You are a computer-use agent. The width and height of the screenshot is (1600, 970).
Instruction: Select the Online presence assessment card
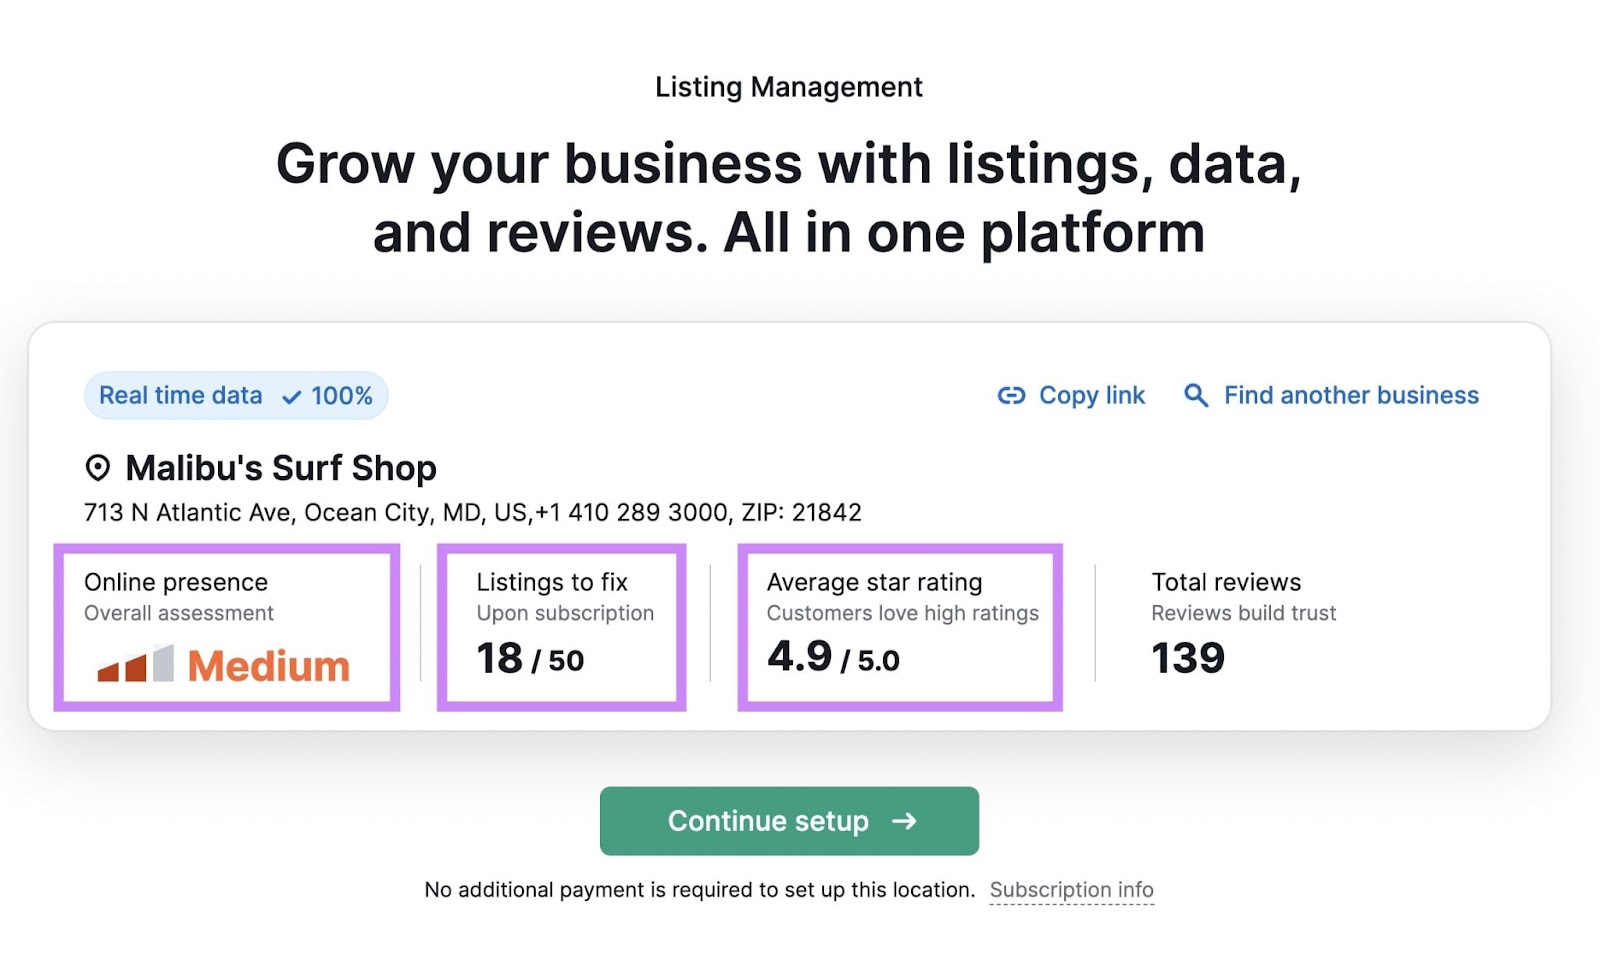pyautogui.click(x=227, y=625)
